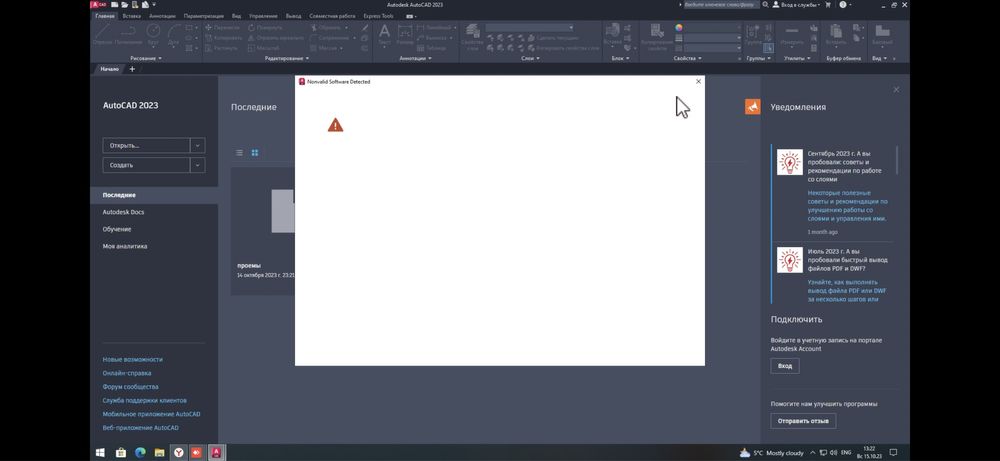
Task: Close the Notifications (Уведомления) panel
Action: coord(896,89)
